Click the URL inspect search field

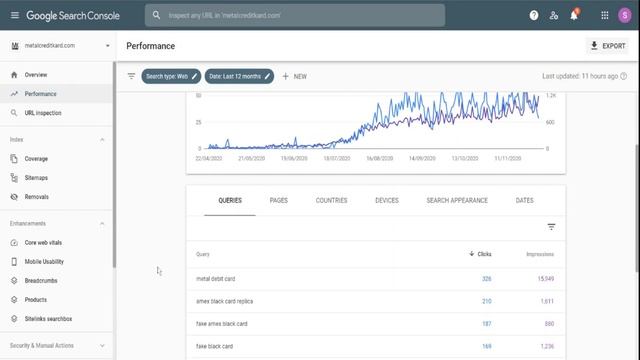[295, 16]
